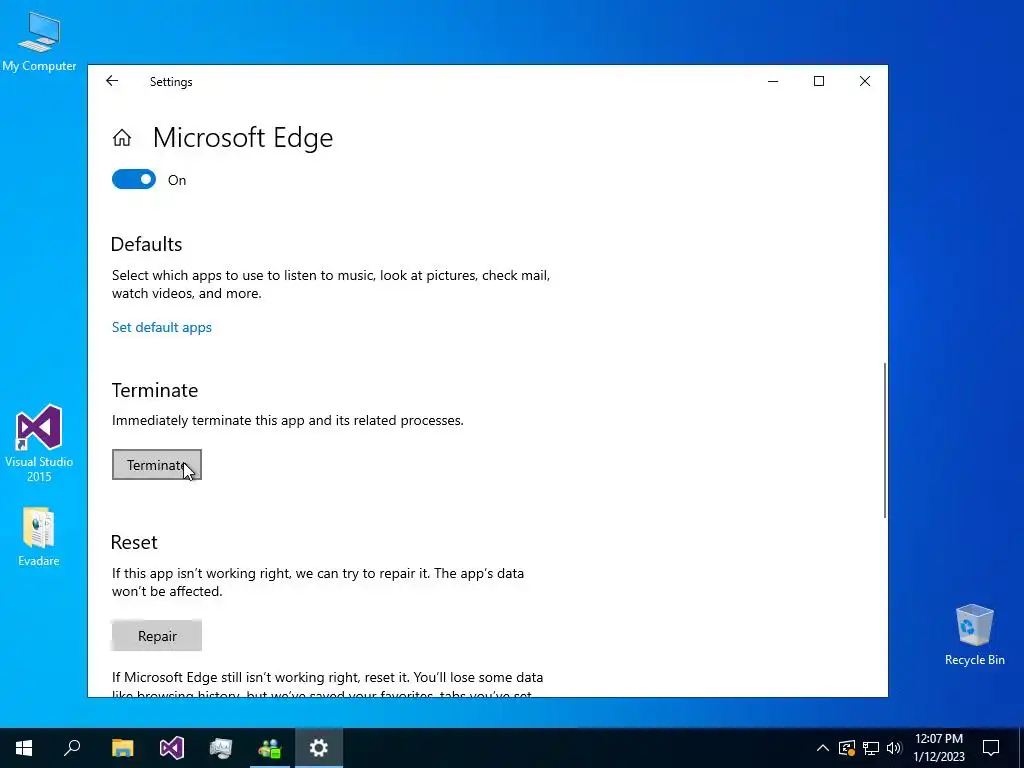Viewport: 1024px width, 768px height.
Task: Click the Reset section heading
Action: [x=134, y=542]
